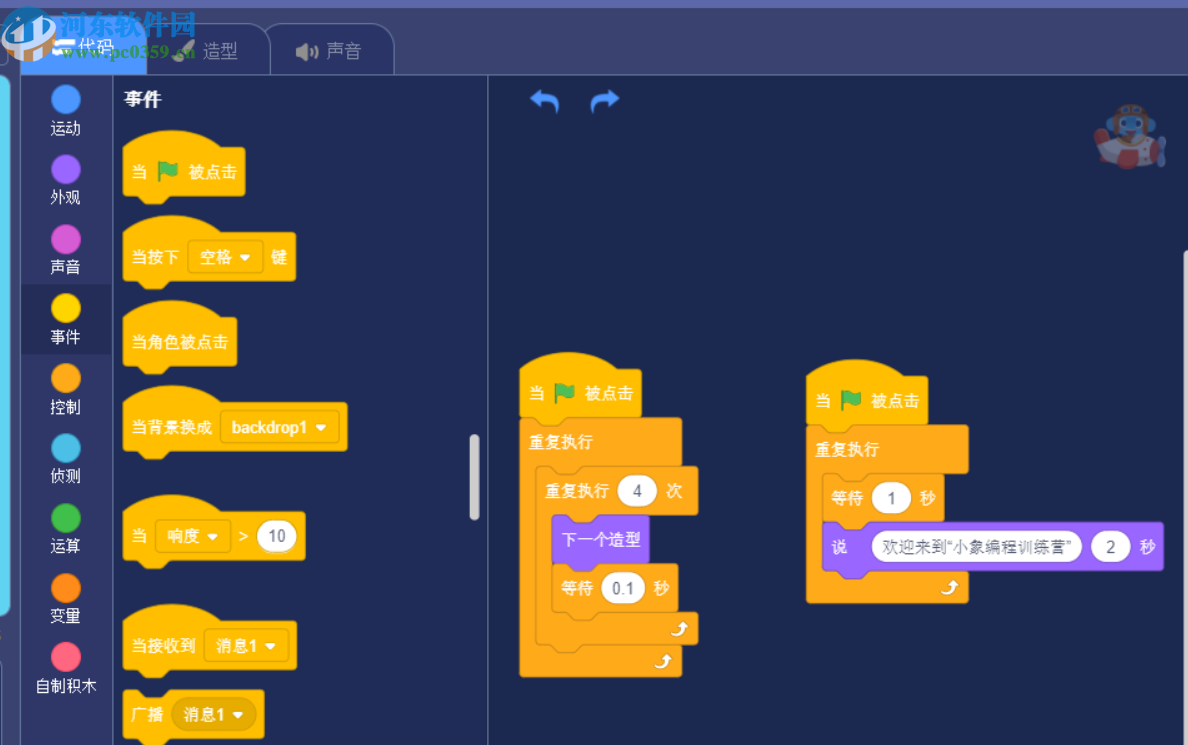Open the 响度 dropdown
This screenshot has width=1188, height=745.
click(192, 537)
